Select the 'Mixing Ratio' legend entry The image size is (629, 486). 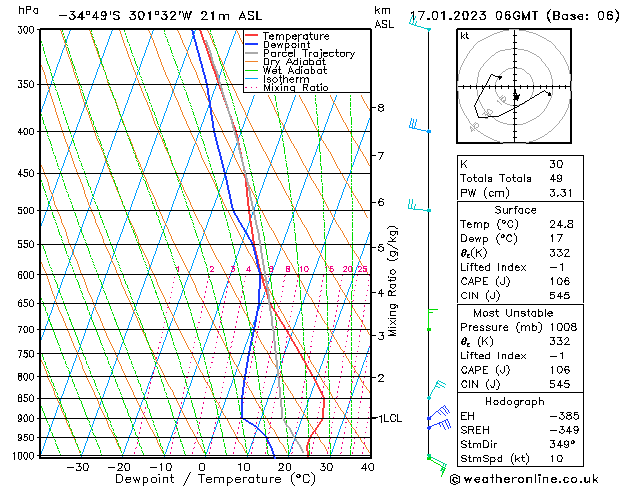296,88
